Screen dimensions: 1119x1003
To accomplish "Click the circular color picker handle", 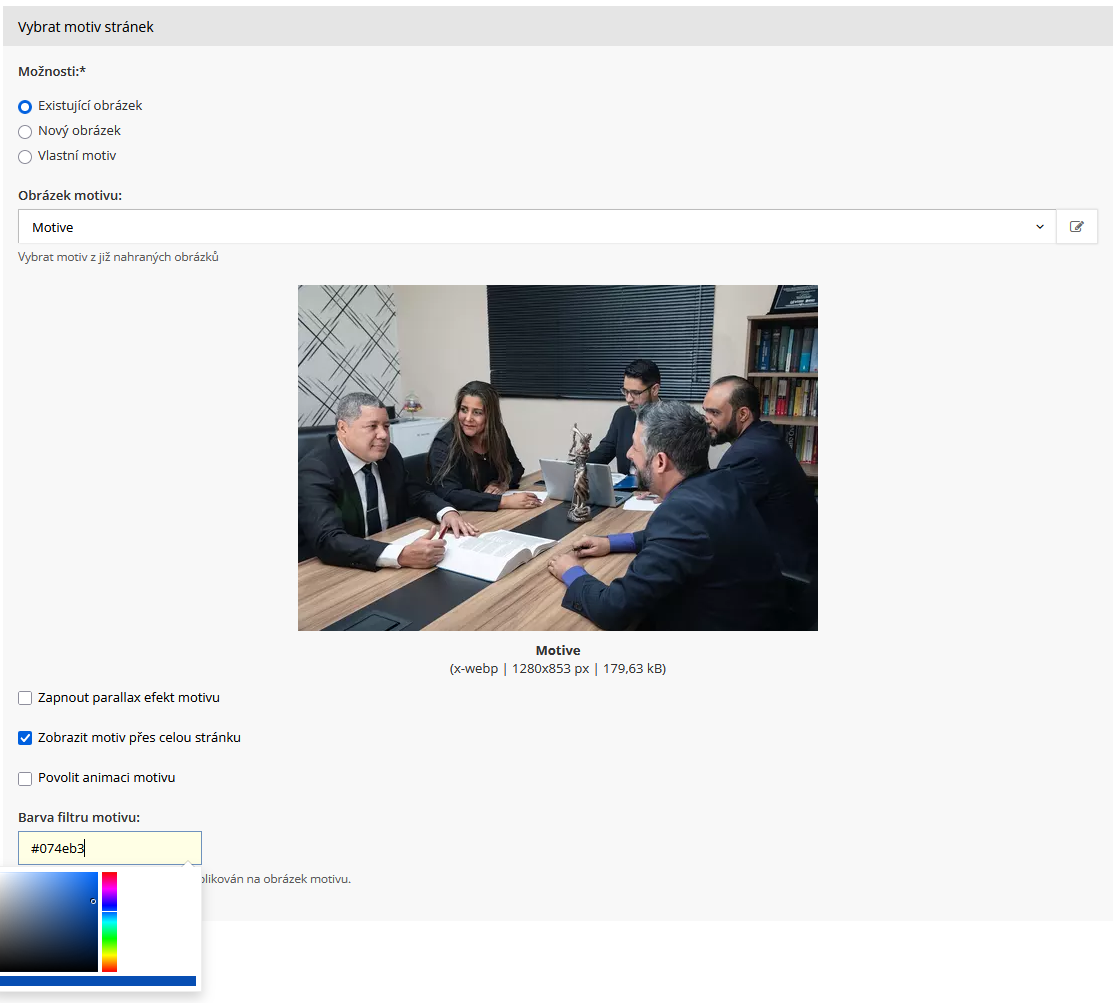I will 93,901.
